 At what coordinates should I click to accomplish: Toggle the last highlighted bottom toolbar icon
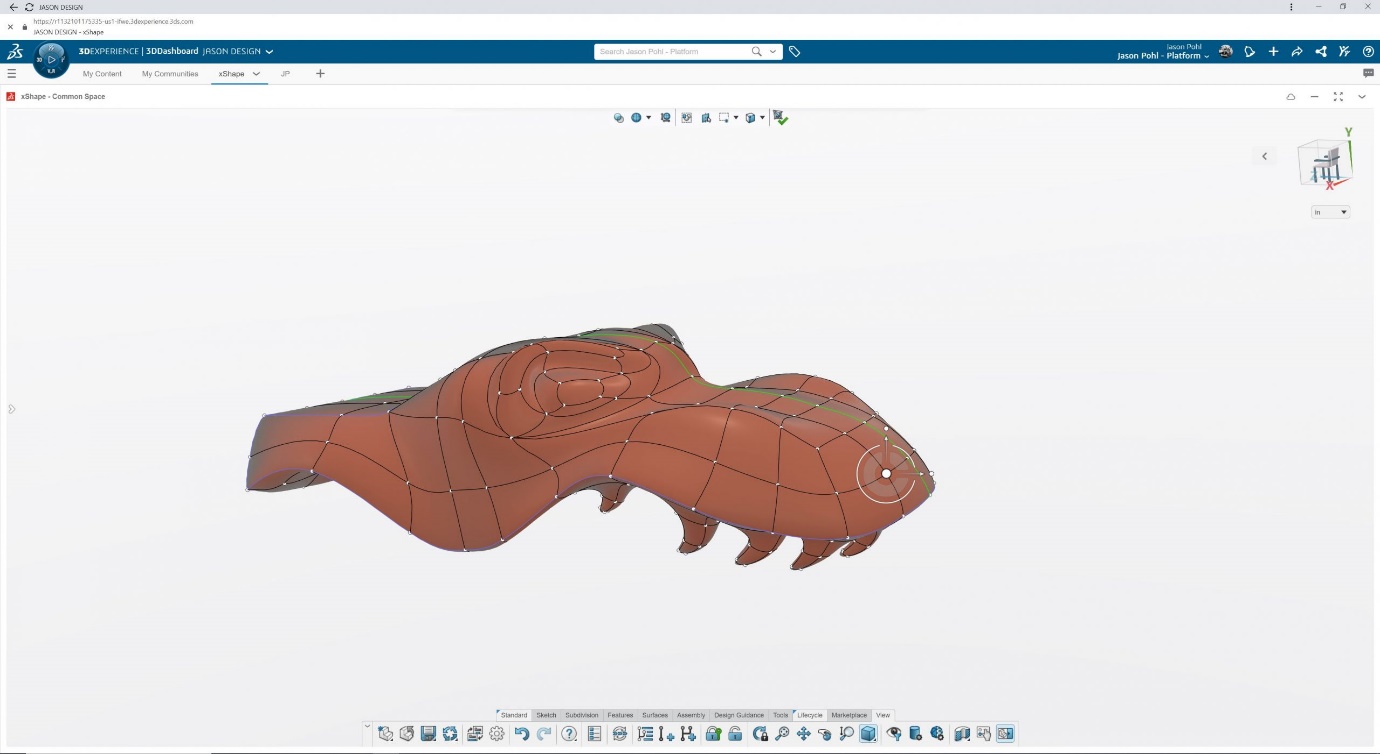point(1005,734)
